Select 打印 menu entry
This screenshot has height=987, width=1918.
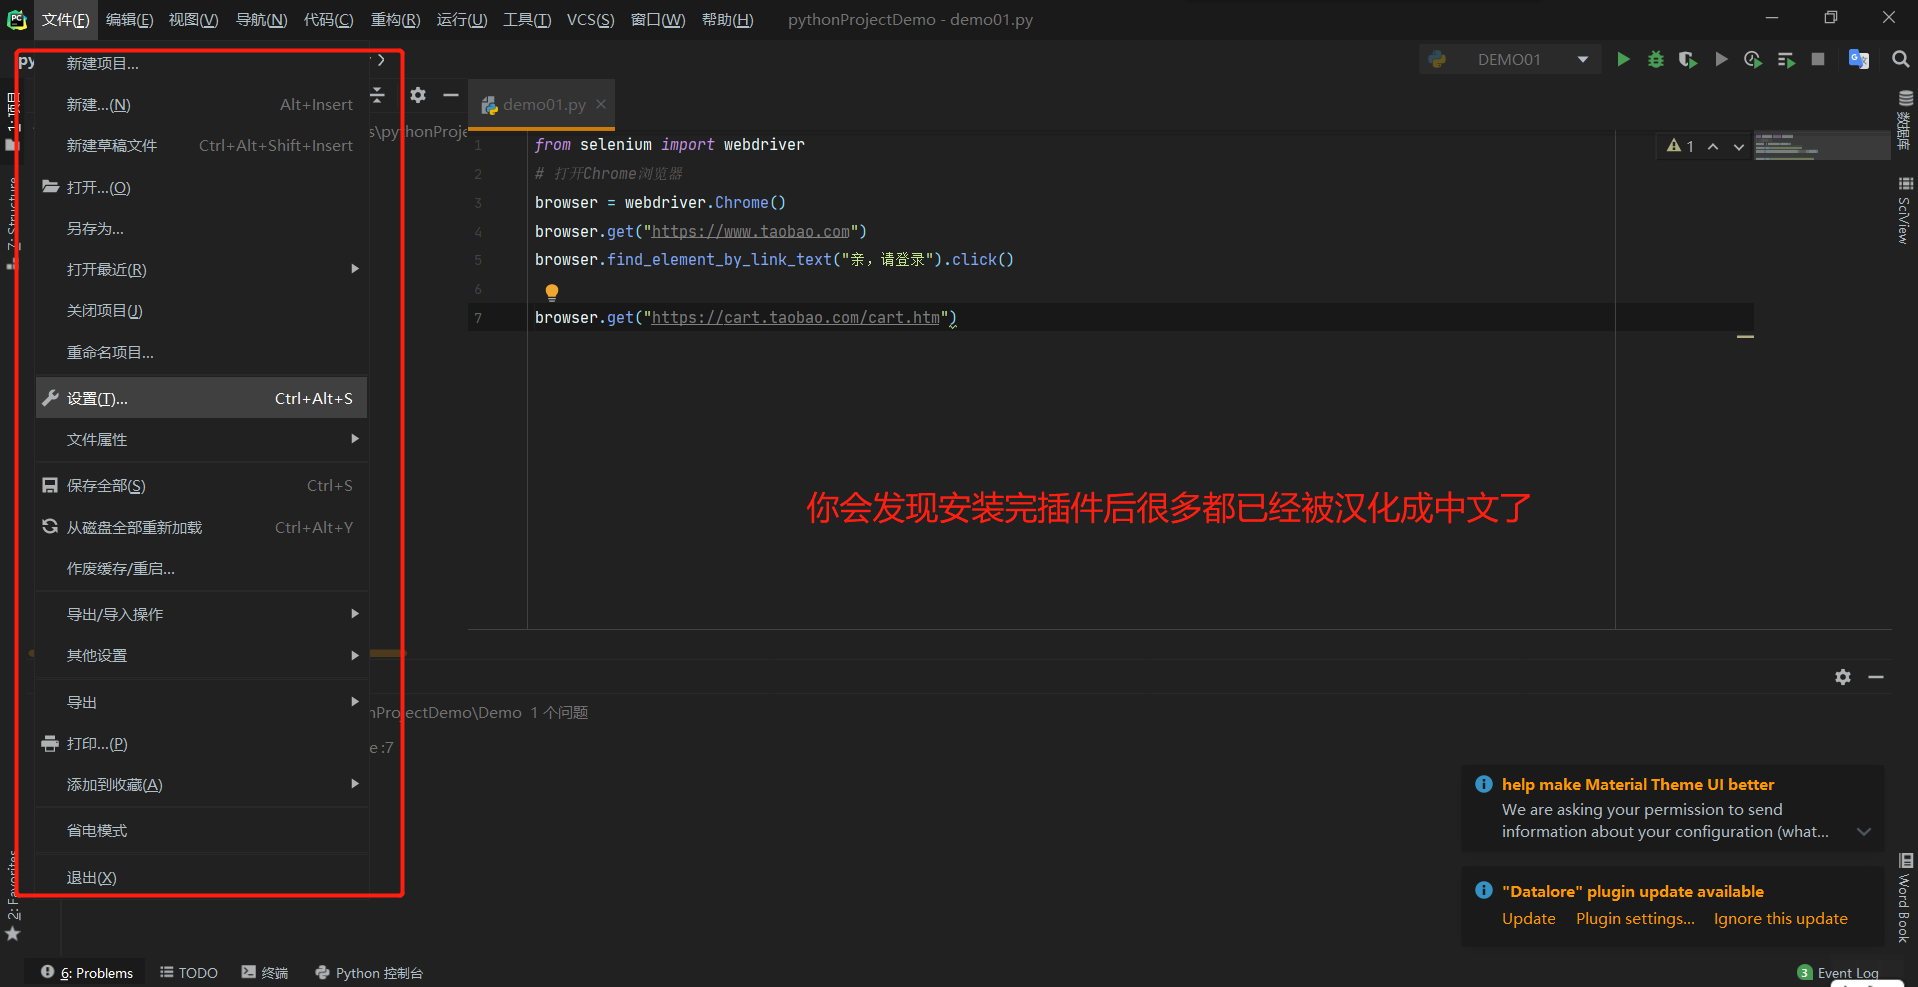202,743
